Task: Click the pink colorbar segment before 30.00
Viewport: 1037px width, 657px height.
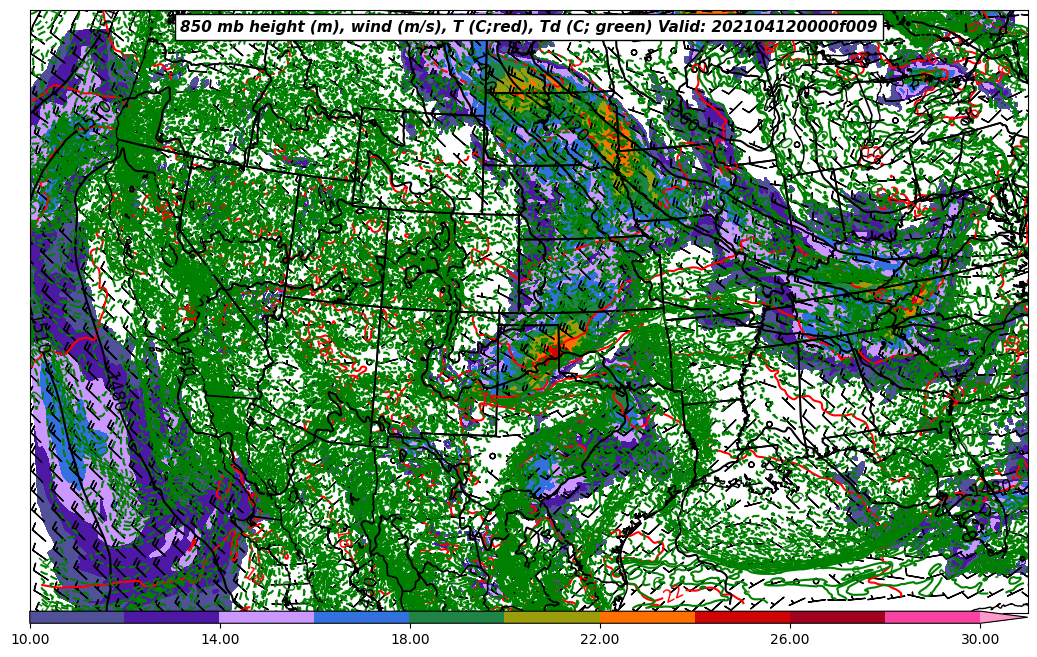Action: tap(933, 617)
